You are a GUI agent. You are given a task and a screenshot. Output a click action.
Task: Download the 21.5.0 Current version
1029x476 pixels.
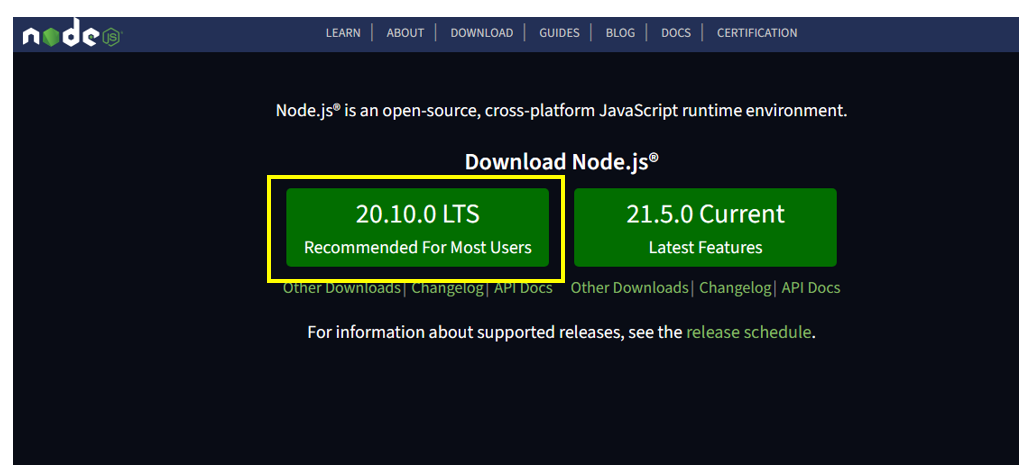pyautogui.click(x=705, y=228)
